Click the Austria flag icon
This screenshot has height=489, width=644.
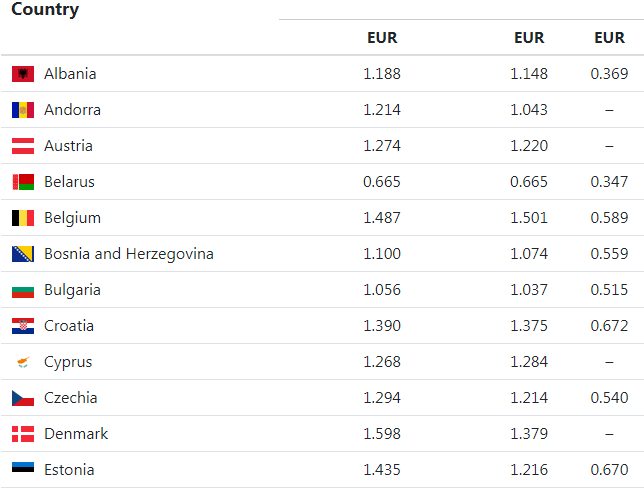[x=23, y=146]
